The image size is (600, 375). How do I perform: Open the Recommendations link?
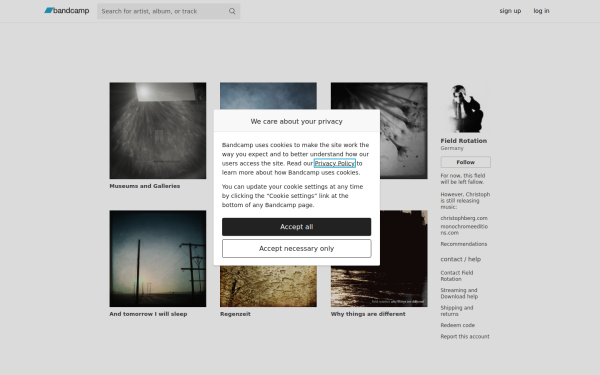click(463, 244)
